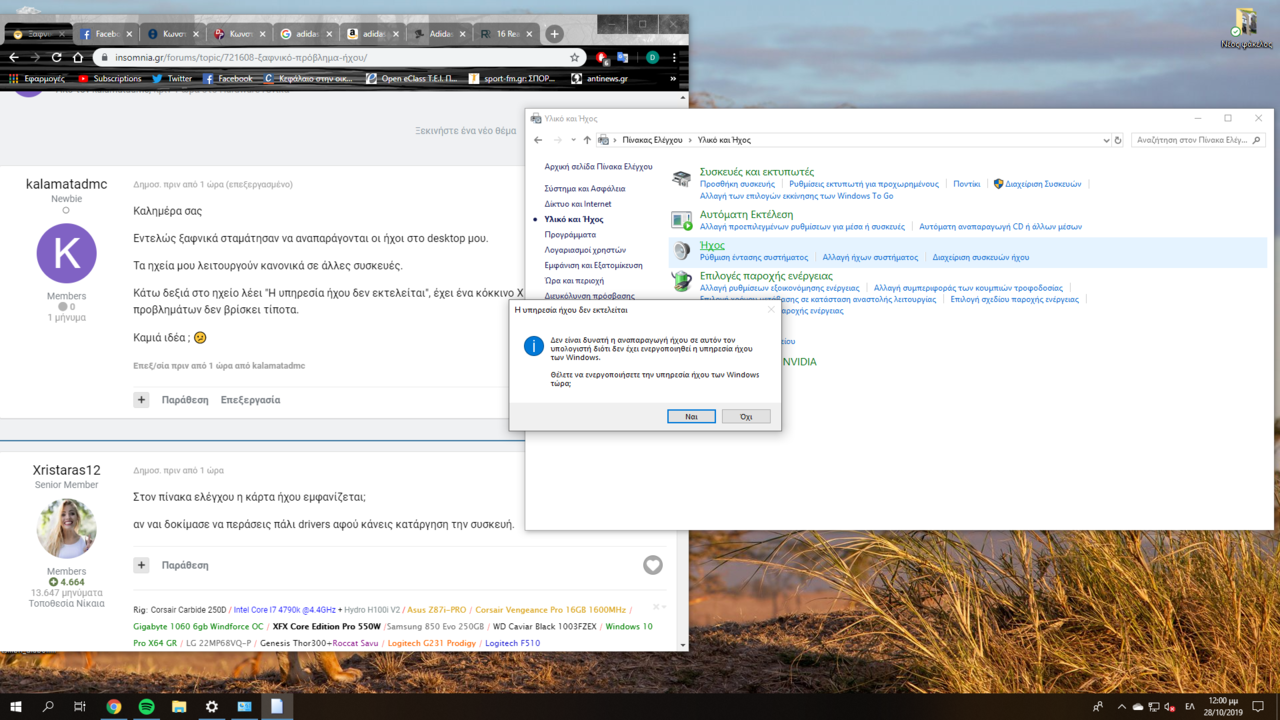
Task: Open the Twitter bookmark
Action: (171, 78)
